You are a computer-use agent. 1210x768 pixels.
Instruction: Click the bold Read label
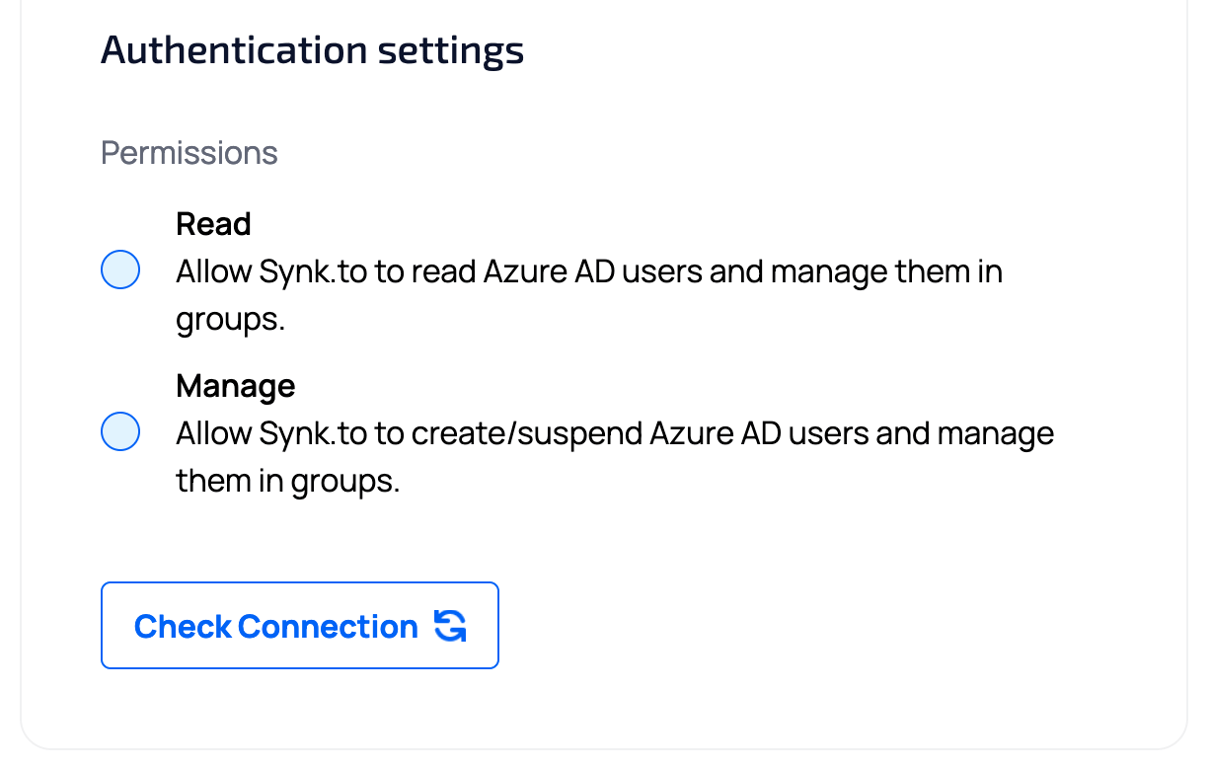click(x=213, y=224)
